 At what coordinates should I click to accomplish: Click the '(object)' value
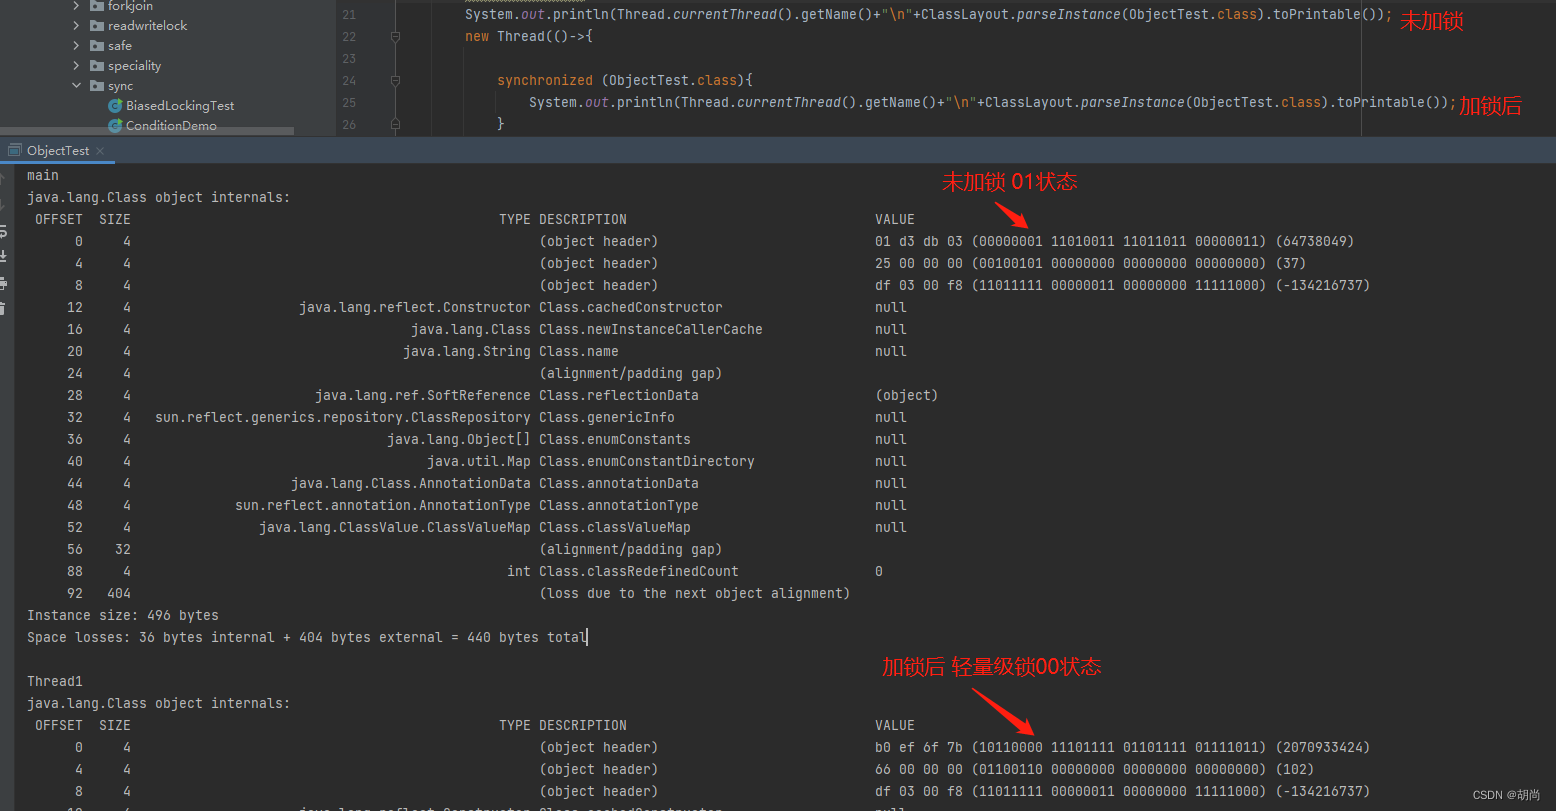point(907,395)
